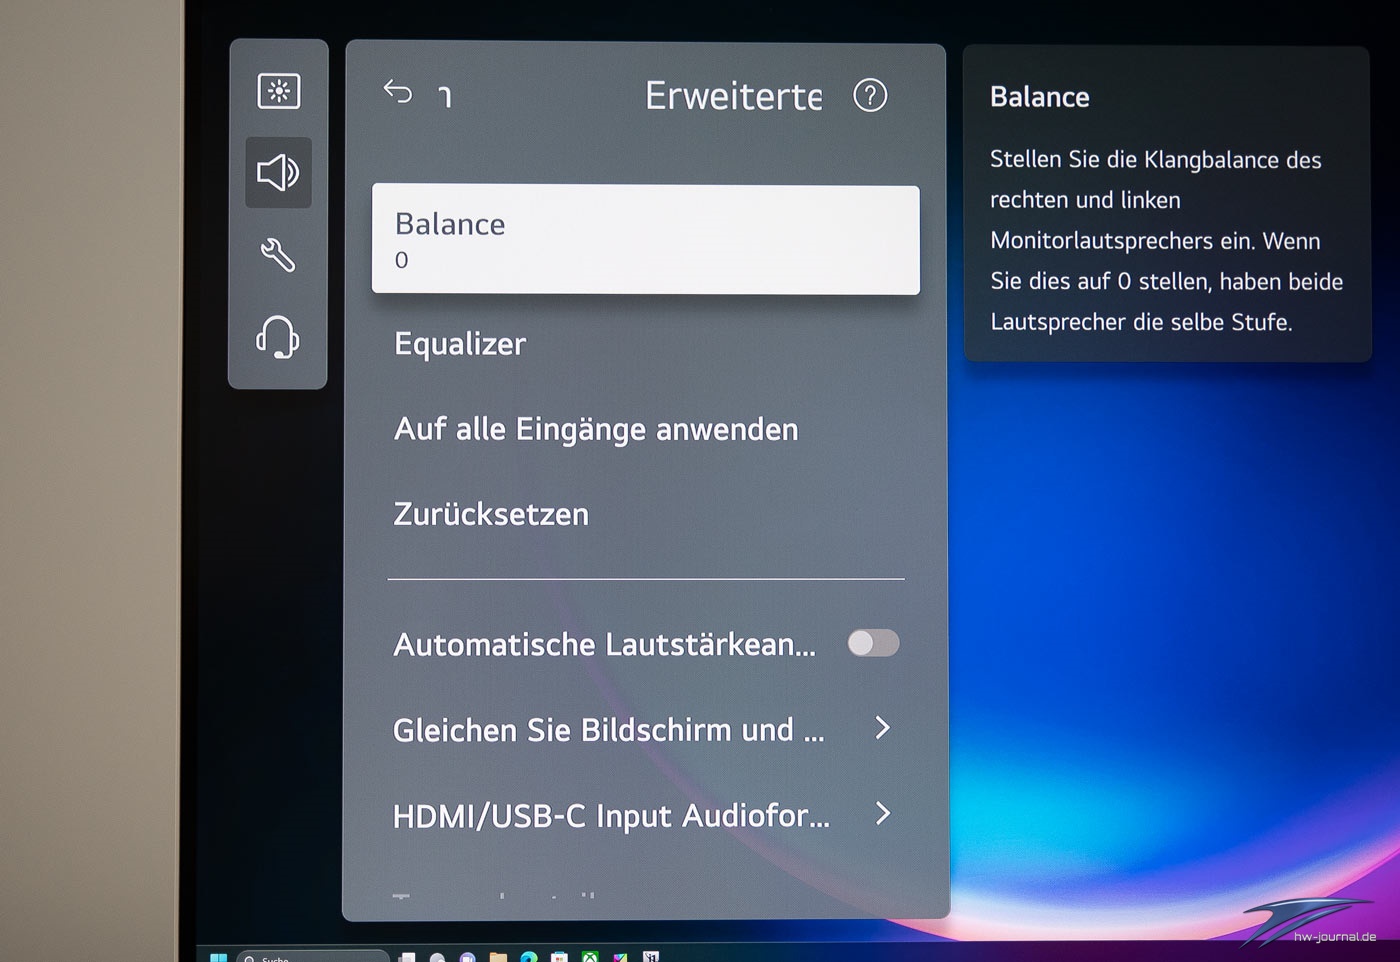Image resolution: width=1400 pixels, height=962 pixels.
Task: Open the general settings wrench icon
Action: (278, 255)
